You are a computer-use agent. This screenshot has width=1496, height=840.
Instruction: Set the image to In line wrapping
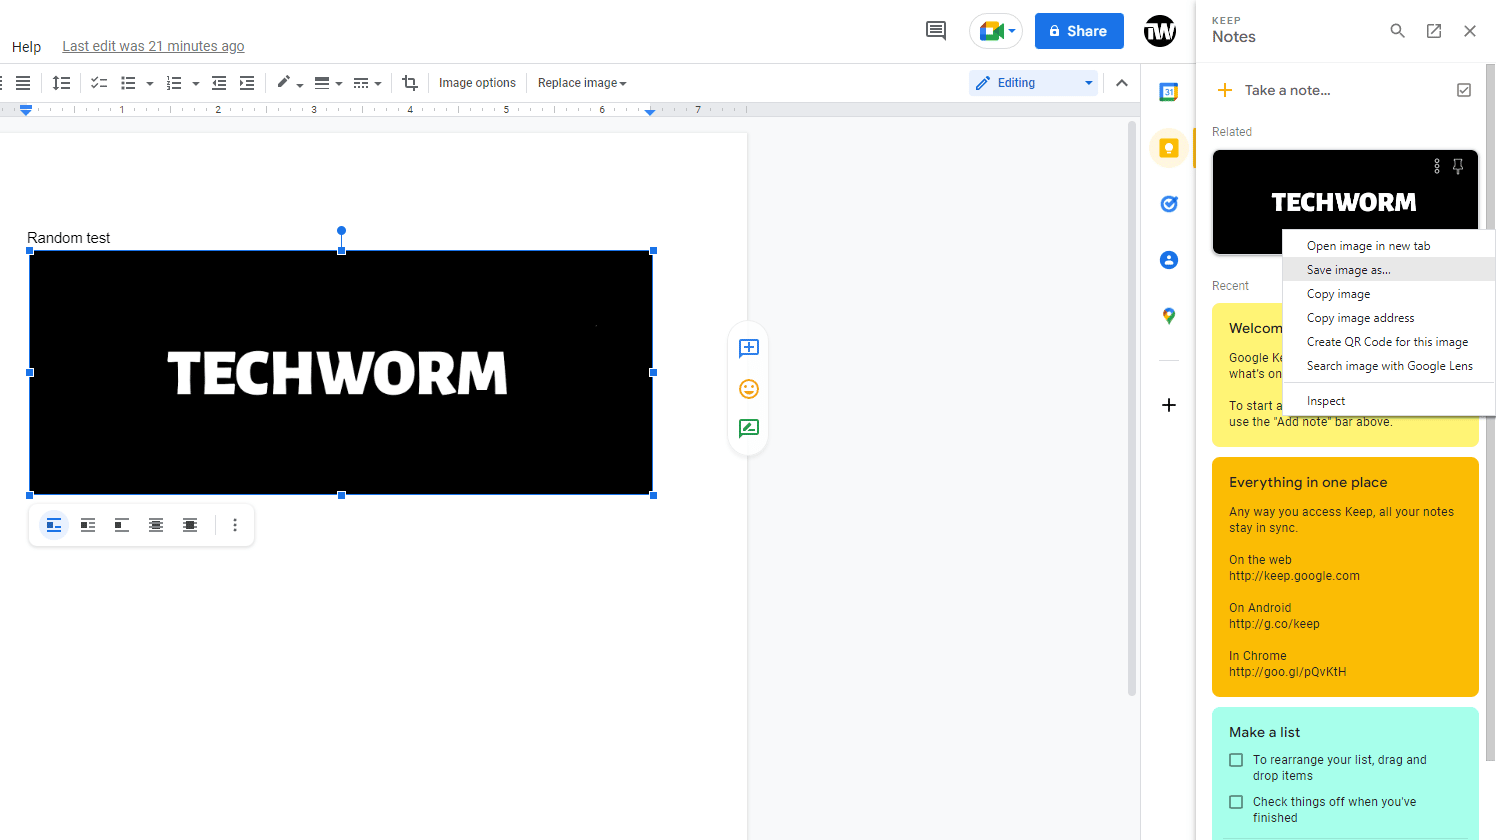(54, 525)
